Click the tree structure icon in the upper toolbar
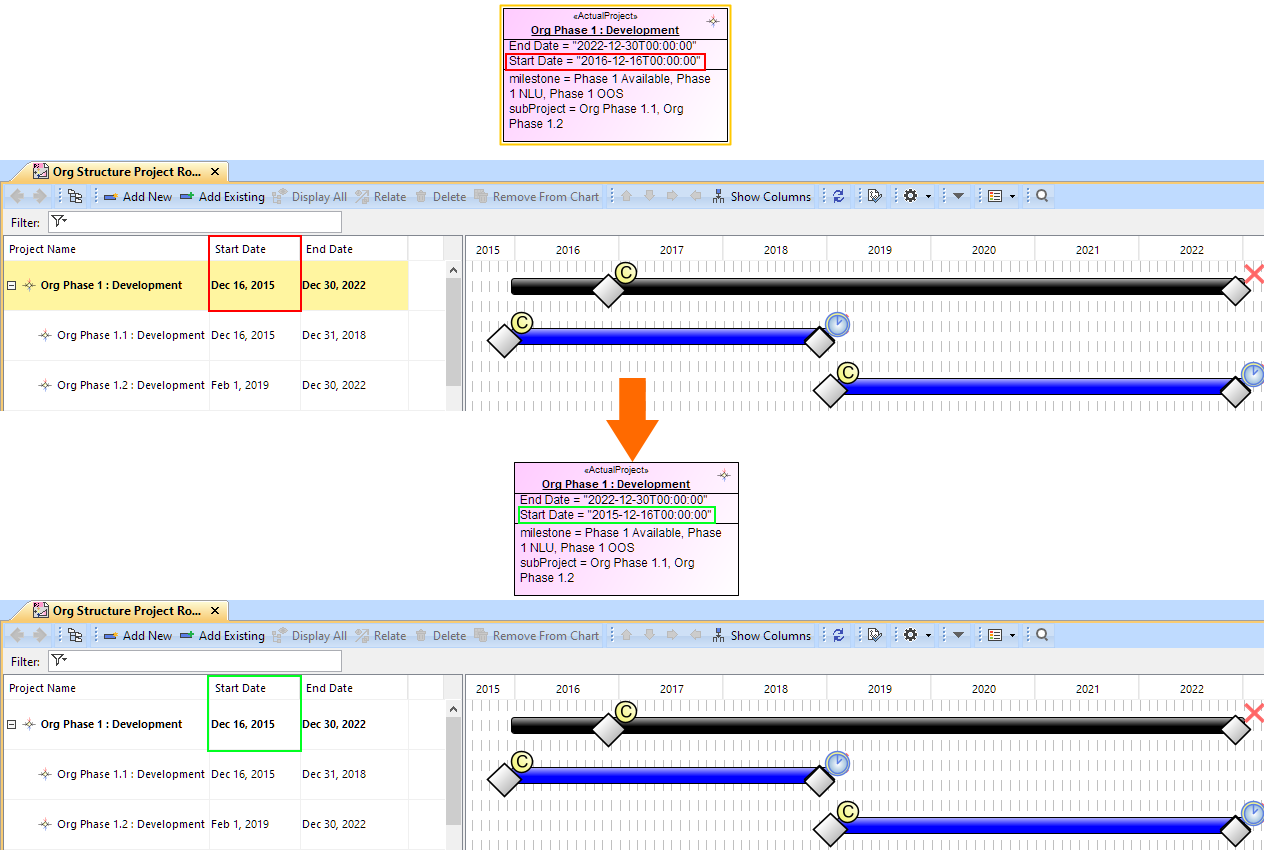1264x851 pixels. pyautogui.click(x=75, y=197)
